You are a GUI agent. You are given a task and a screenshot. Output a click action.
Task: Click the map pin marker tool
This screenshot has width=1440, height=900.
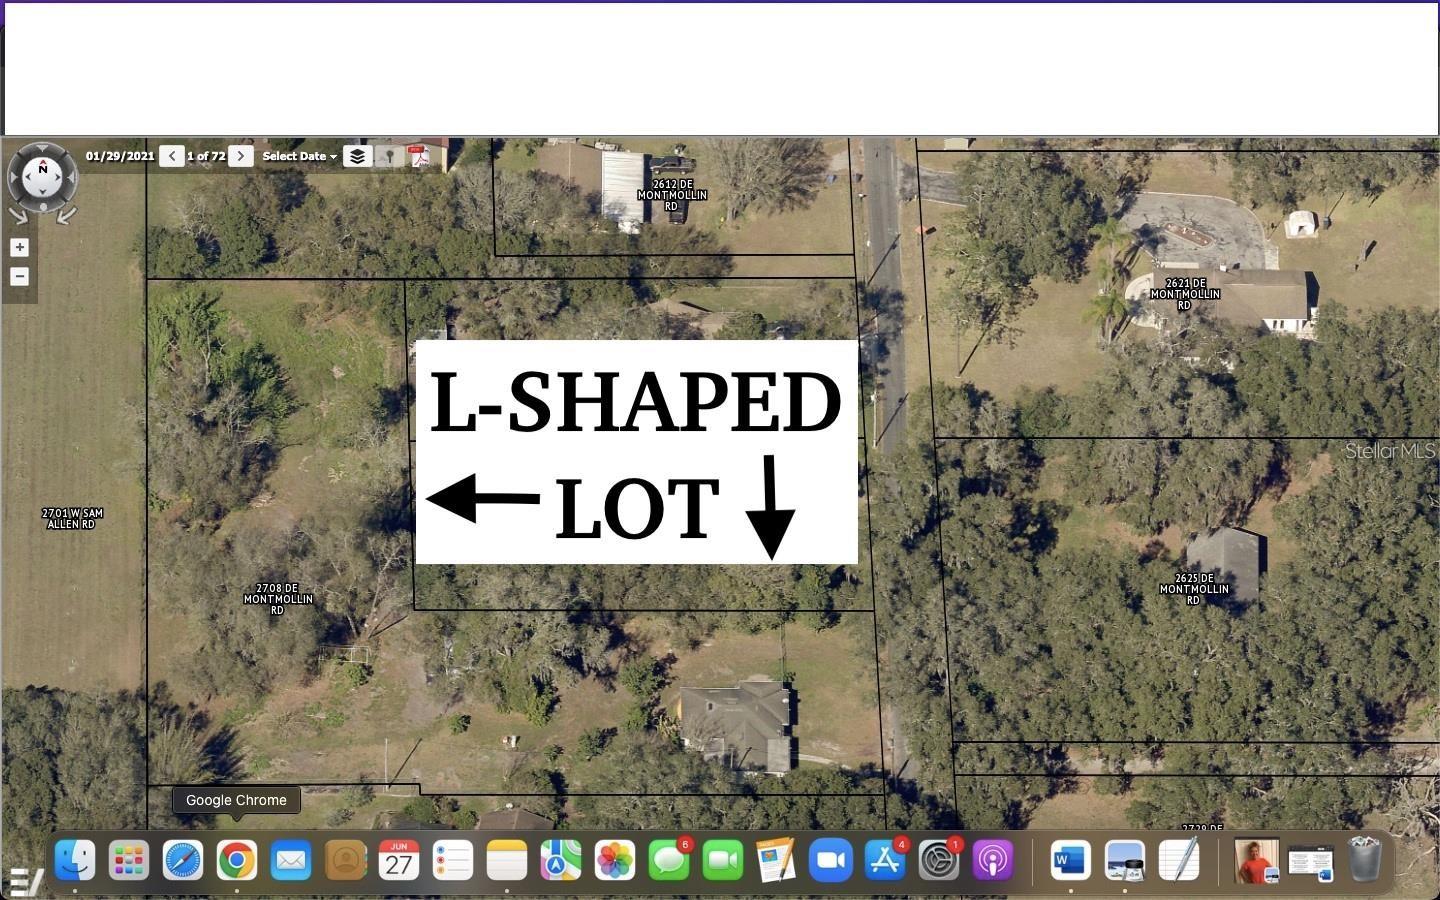pos(389,156)
